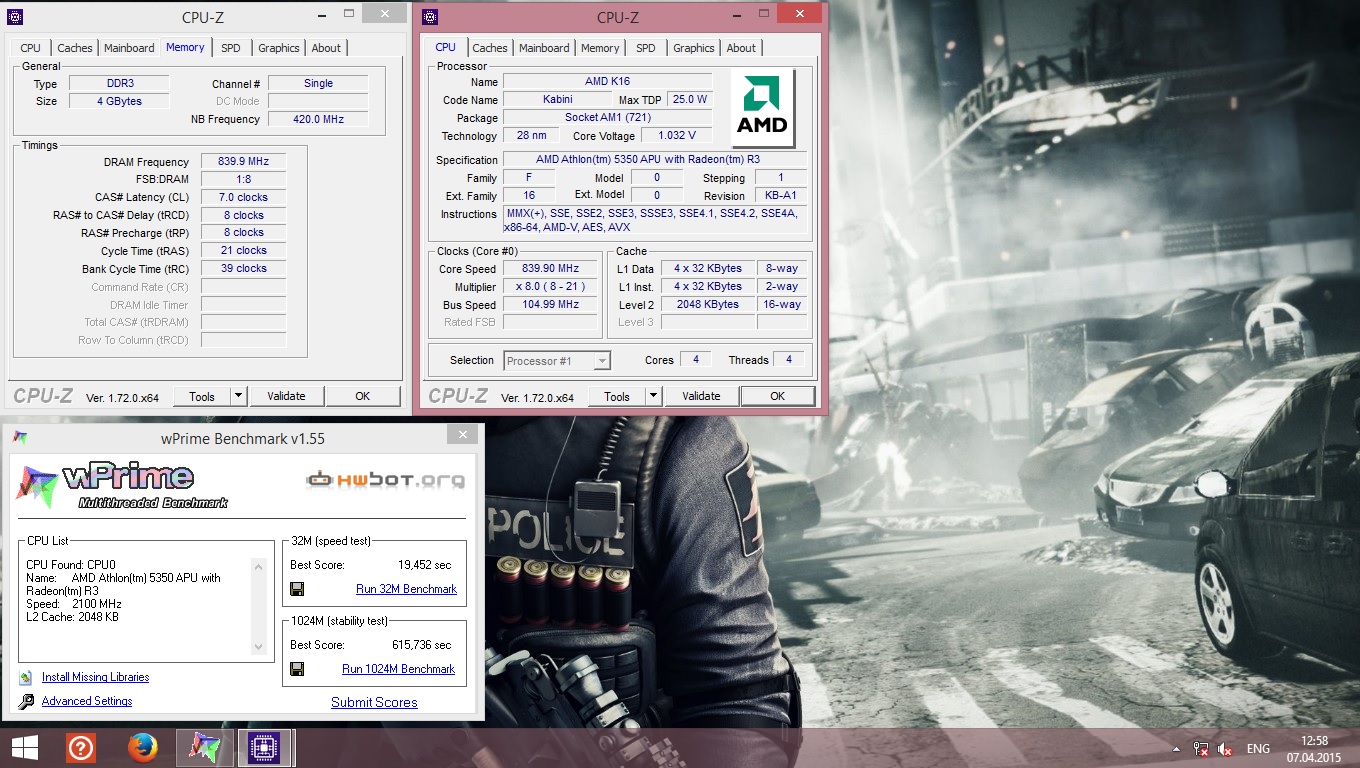Run the 32M Benchmark
Viewport: 1360px width, 768px height.
point(406,589)
